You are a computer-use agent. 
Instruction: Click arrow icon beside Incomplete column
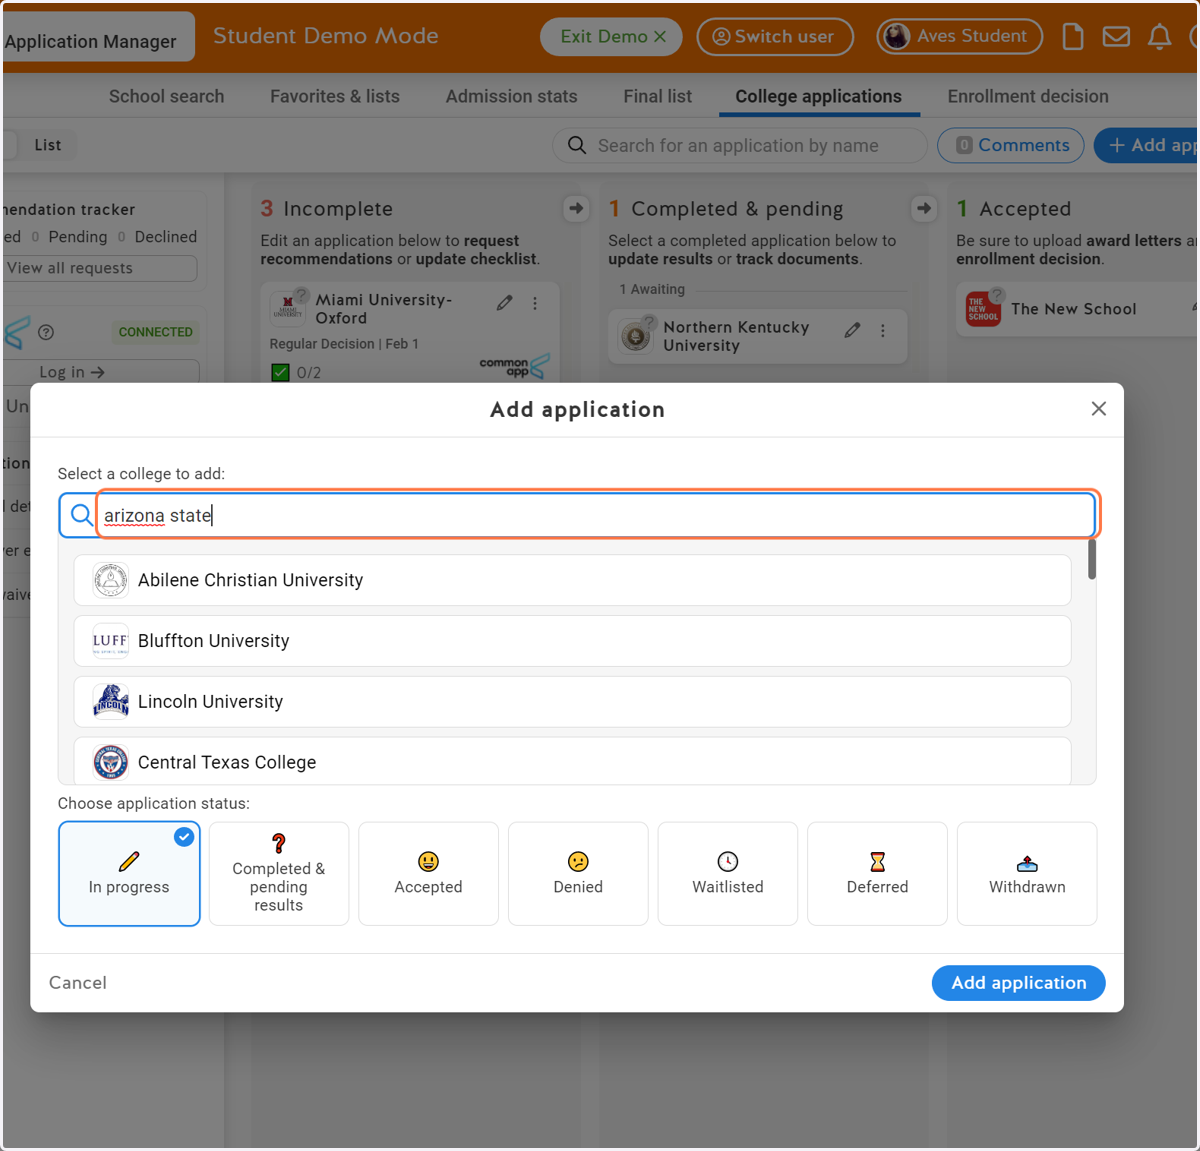tap(576, 208)
